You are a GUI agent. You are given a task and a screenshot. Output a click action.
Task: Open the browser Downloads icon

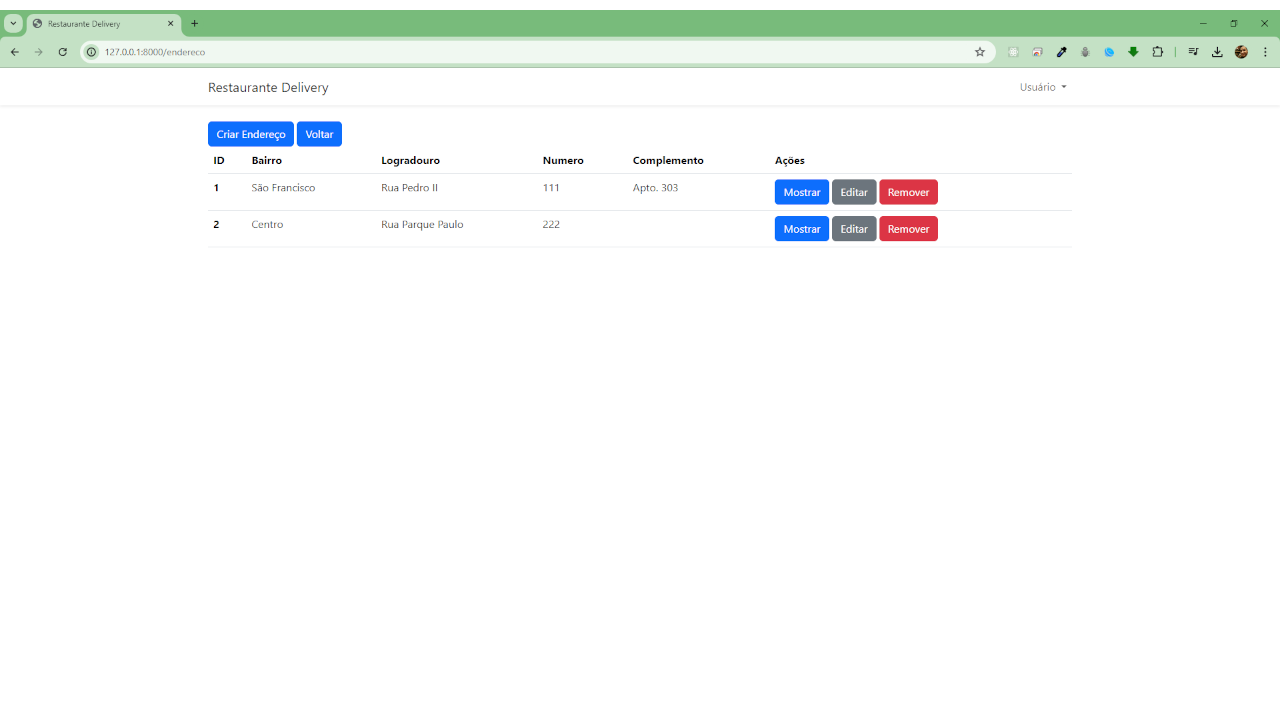(x=1217, y=52)
